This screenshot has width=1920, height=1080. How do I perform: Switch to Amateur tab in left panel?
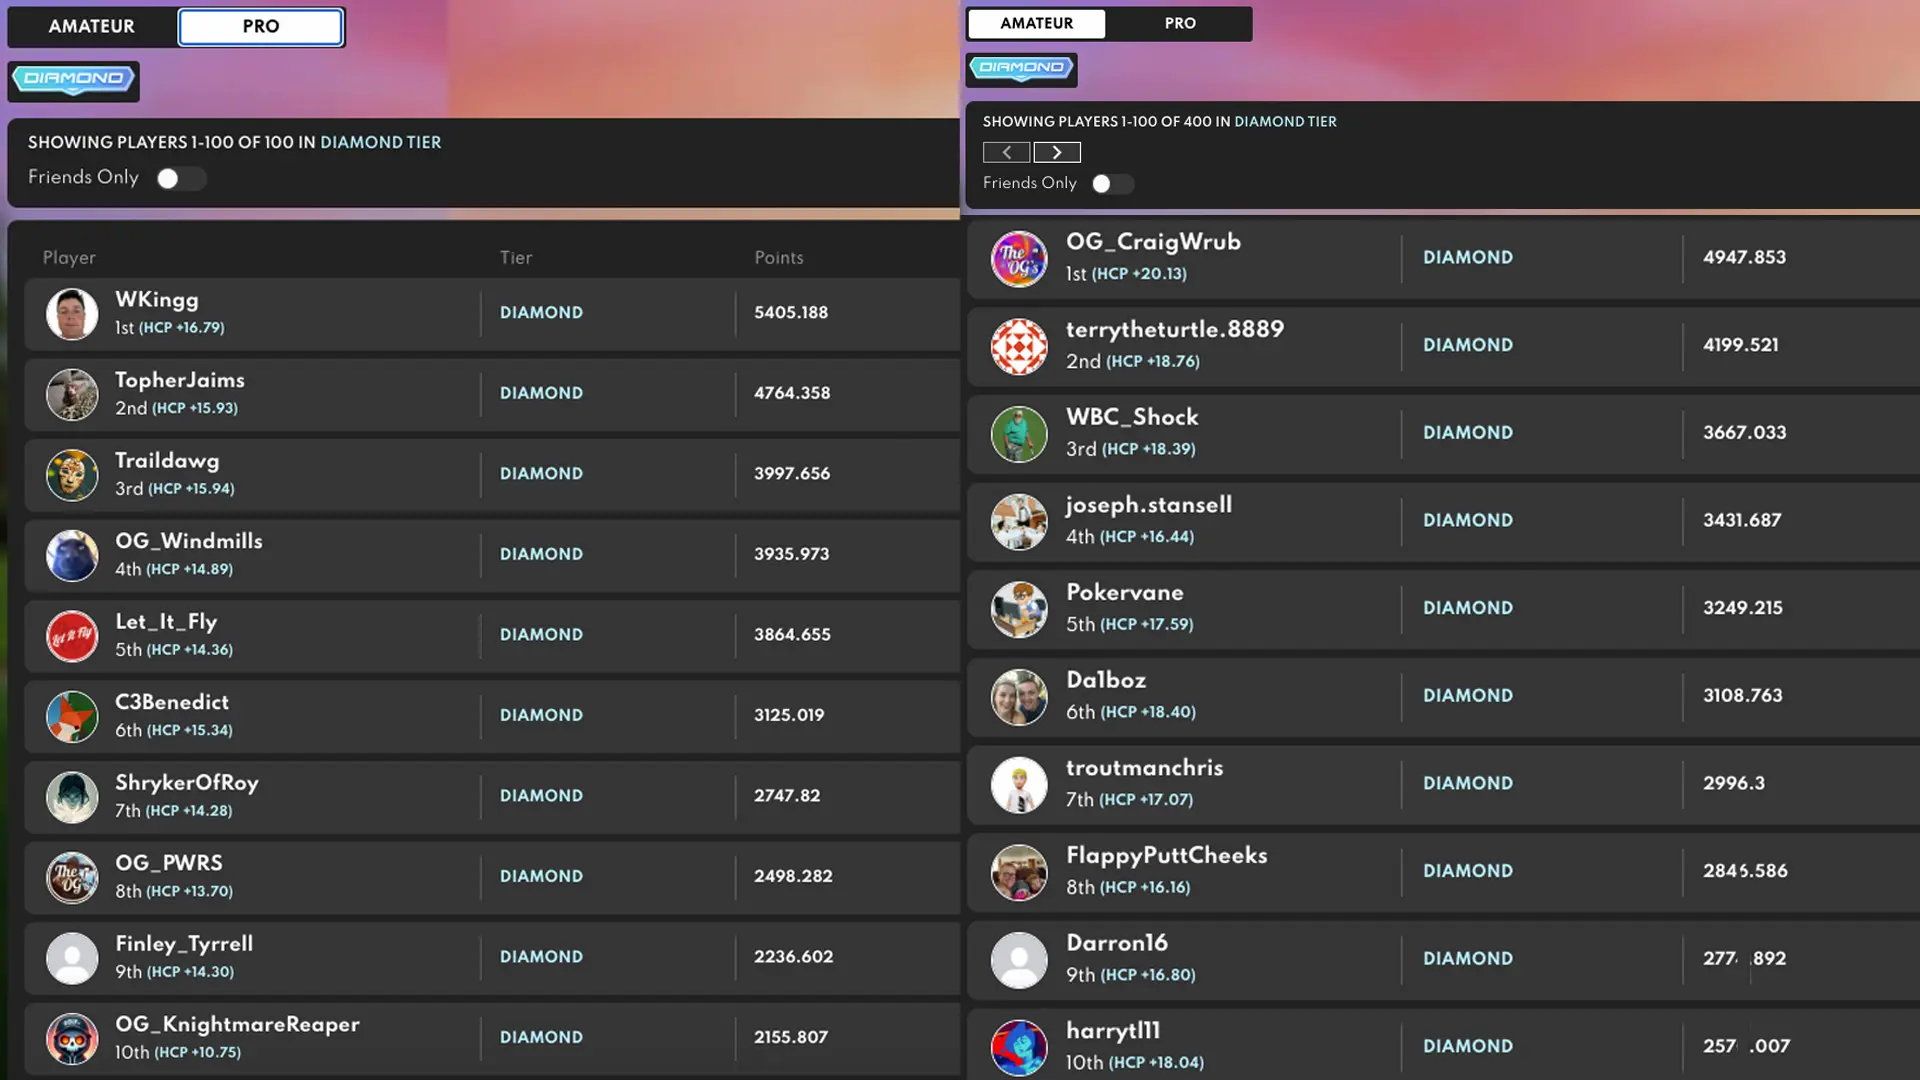[92, 27]
